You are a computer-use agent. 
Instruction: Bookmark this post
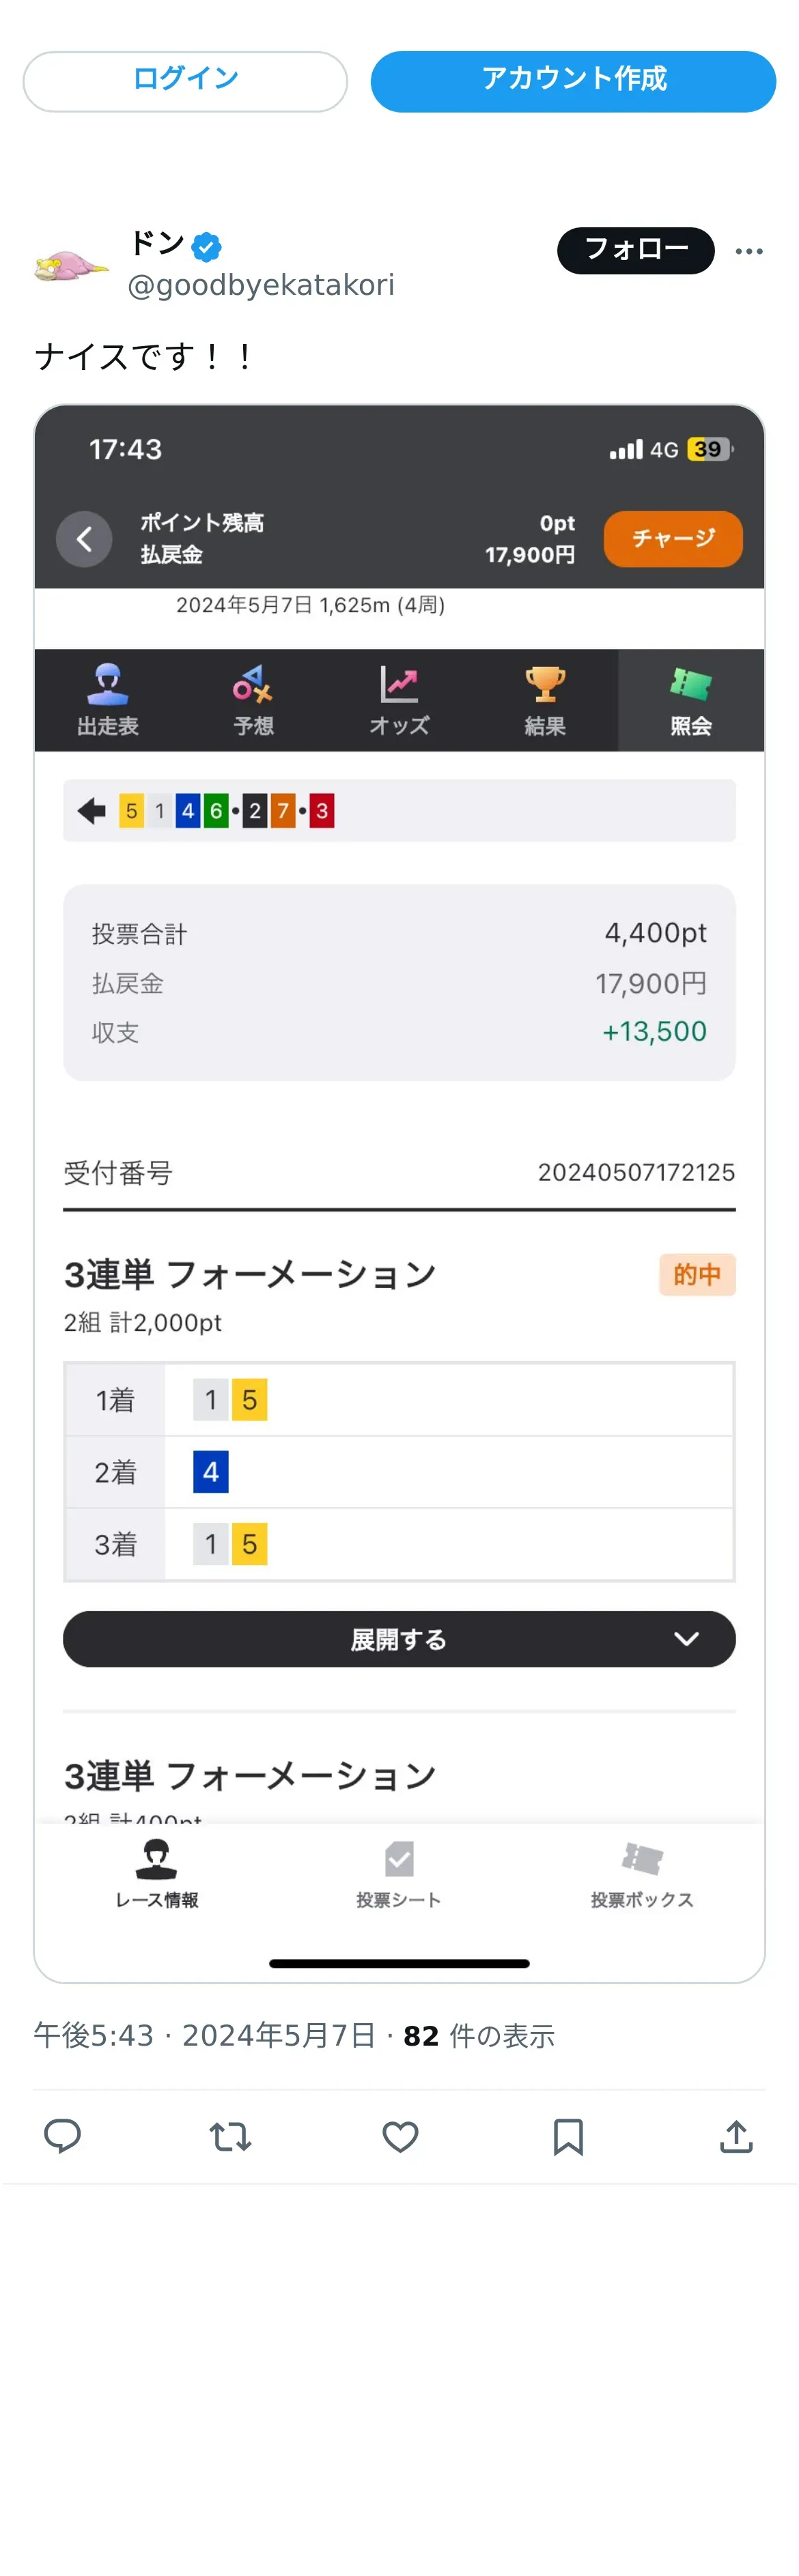point(568,2136)
